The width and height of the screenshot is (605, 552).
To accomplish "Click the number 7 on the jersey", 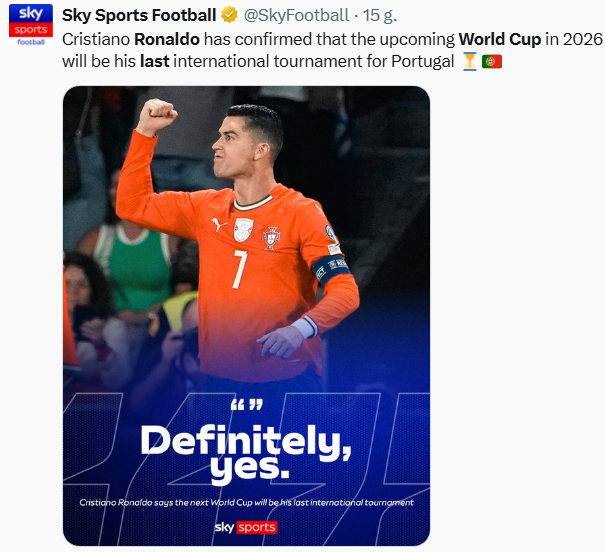I will click(x=239, y=269).
